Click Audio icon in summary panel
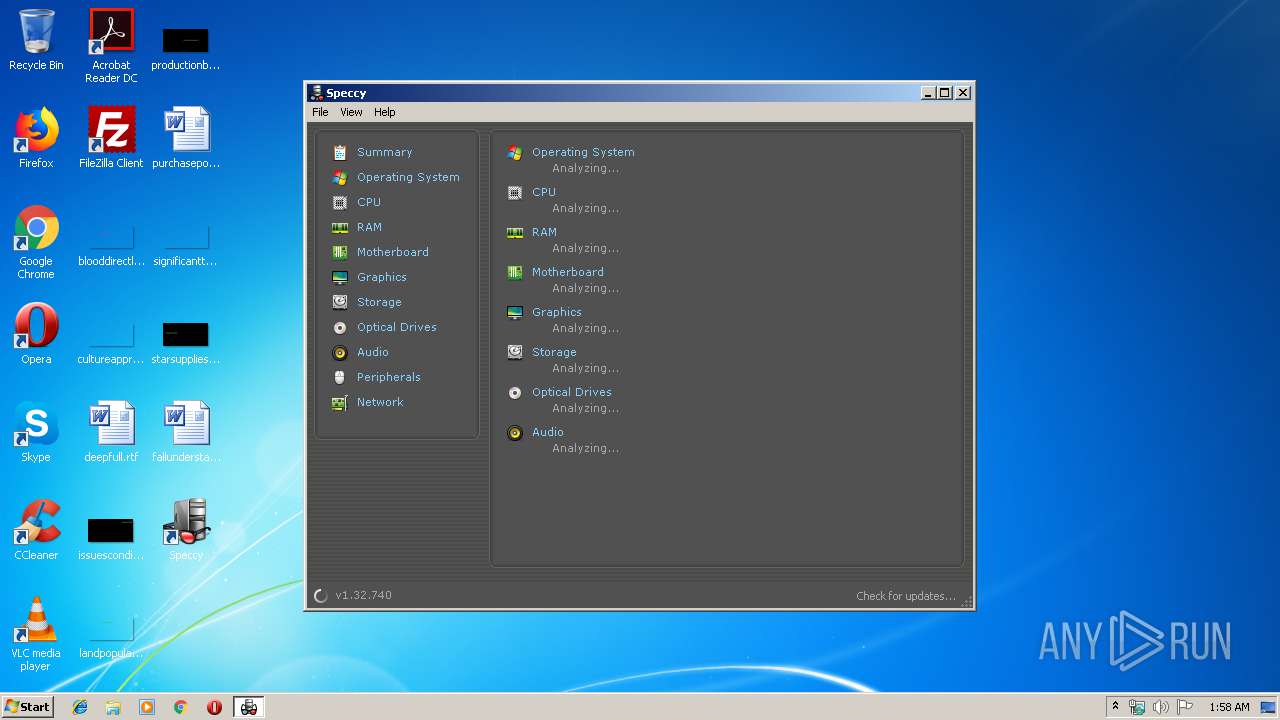This screenshot has width=1280, height=720. tap(515, 432)
